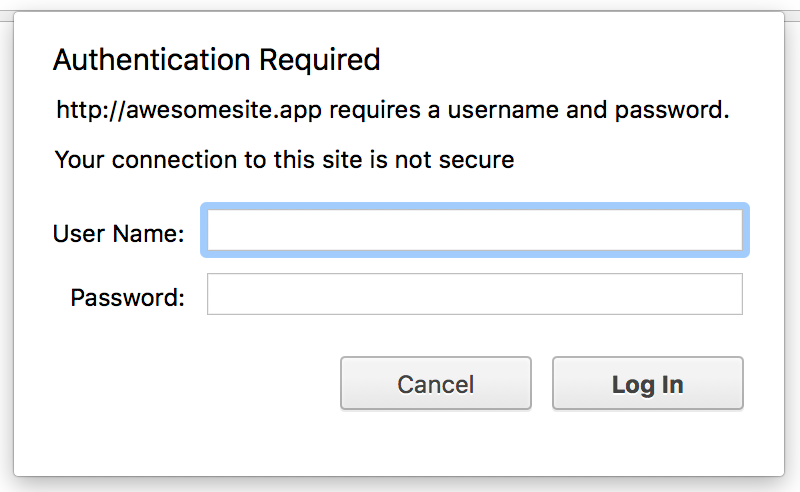Click "password." ending the site message
This screenshot has height=492, width=800.
(x=670, y=110)
